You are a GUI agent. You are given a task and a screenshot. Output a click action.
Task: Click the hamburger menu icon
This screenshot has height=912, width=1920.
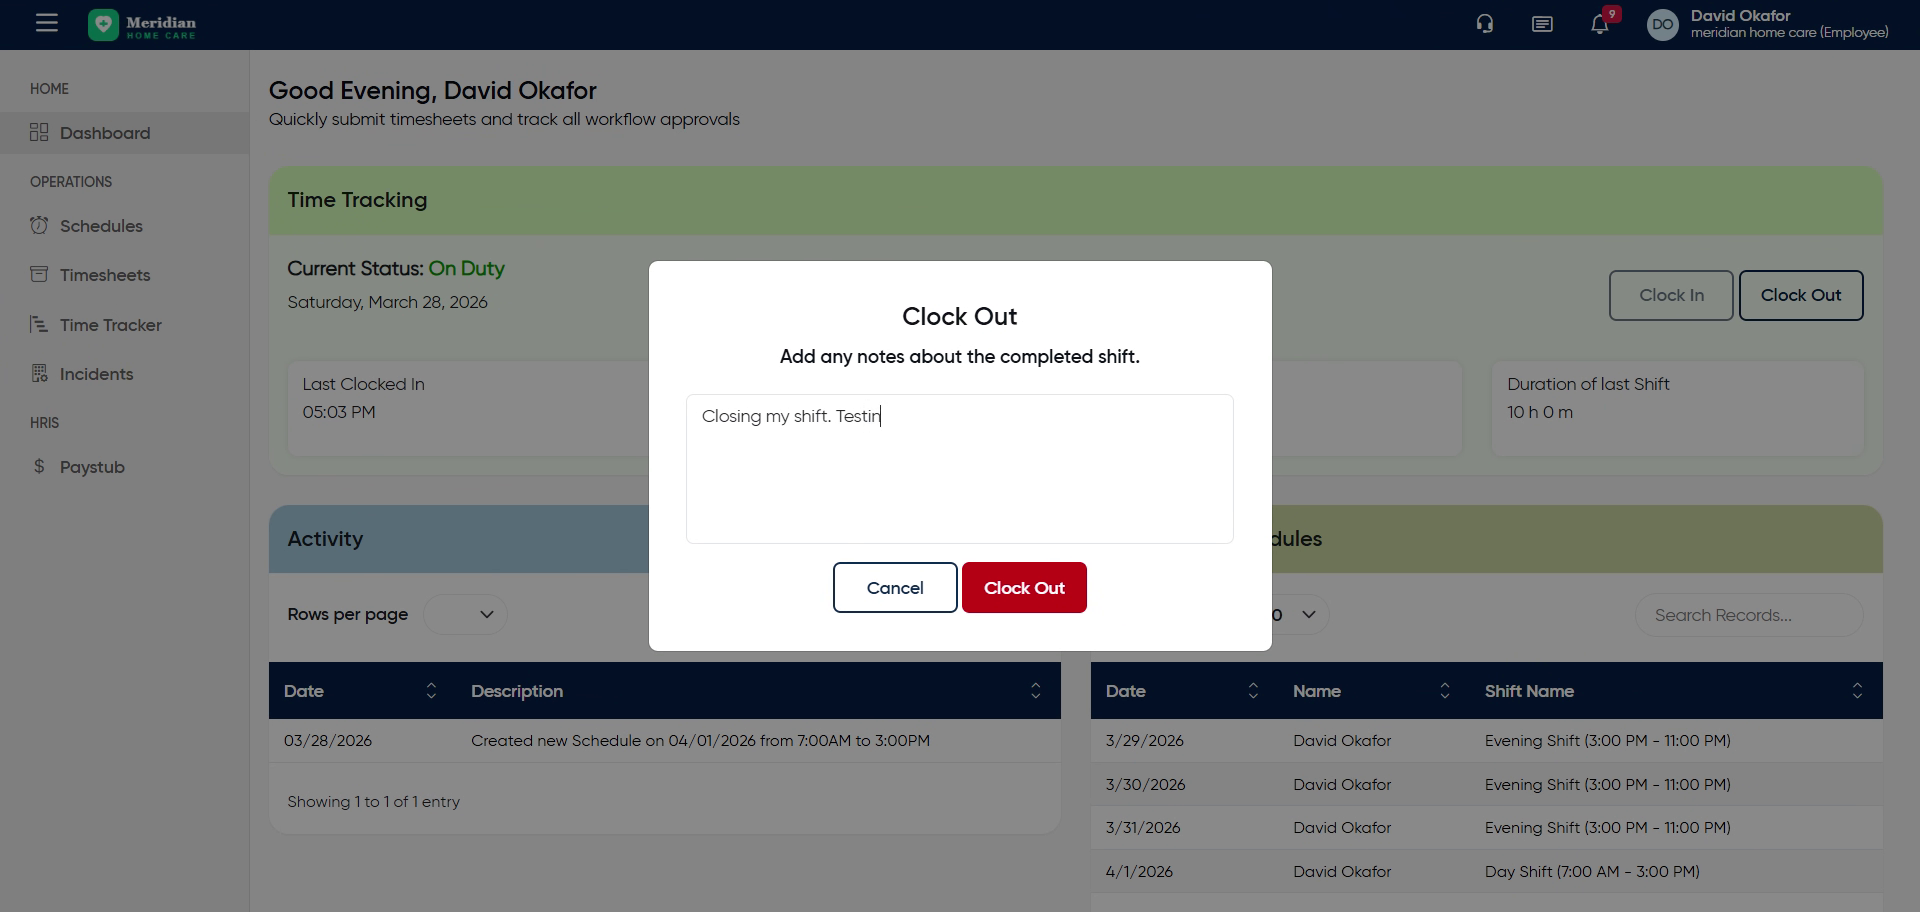coord(46,23)
